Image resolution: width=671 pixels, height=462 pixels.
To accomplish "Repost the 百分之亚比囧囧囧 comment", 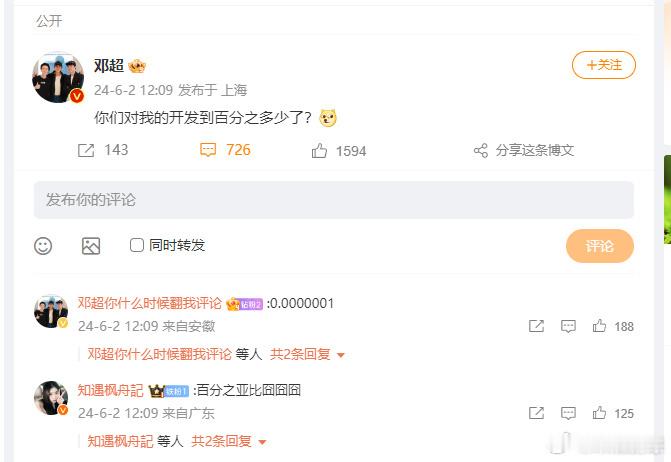I will point(536,413).
